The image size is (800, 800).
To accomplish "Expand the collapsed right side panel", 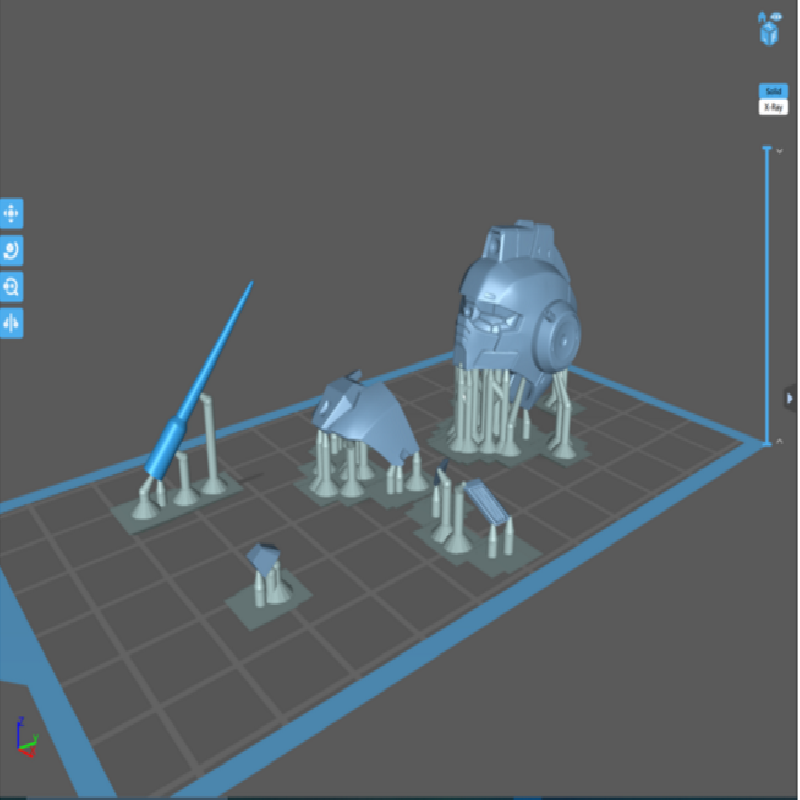I will [790, 398].
